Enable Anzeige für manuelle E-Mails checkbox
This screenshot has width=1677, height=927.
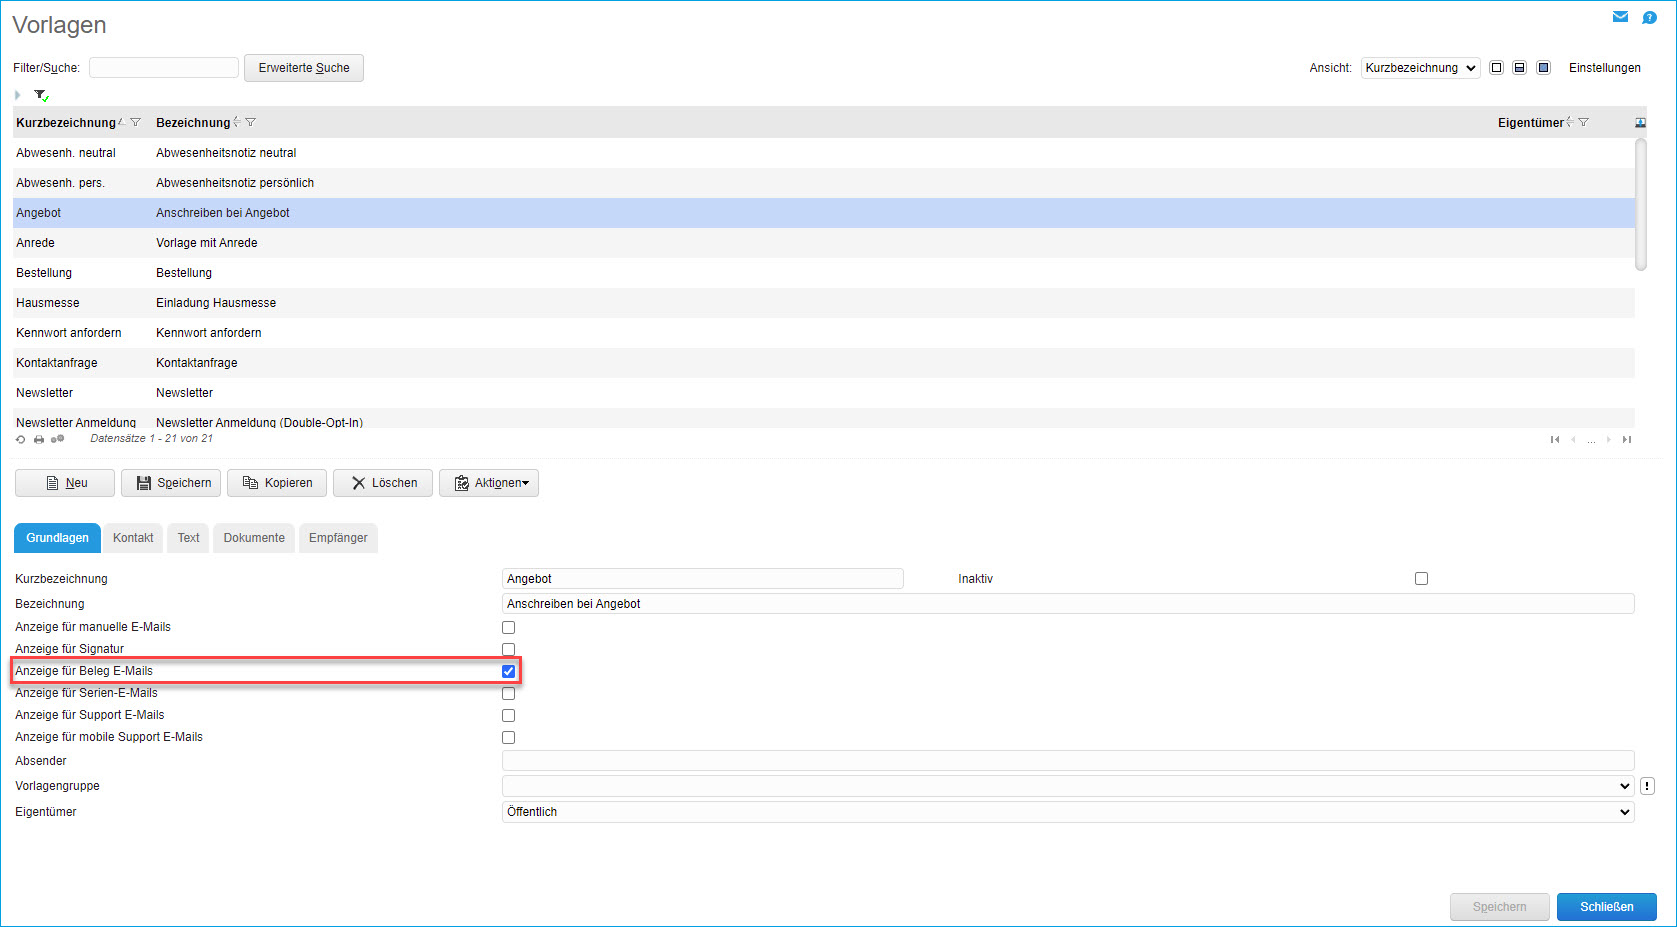[x=508, y=628]
